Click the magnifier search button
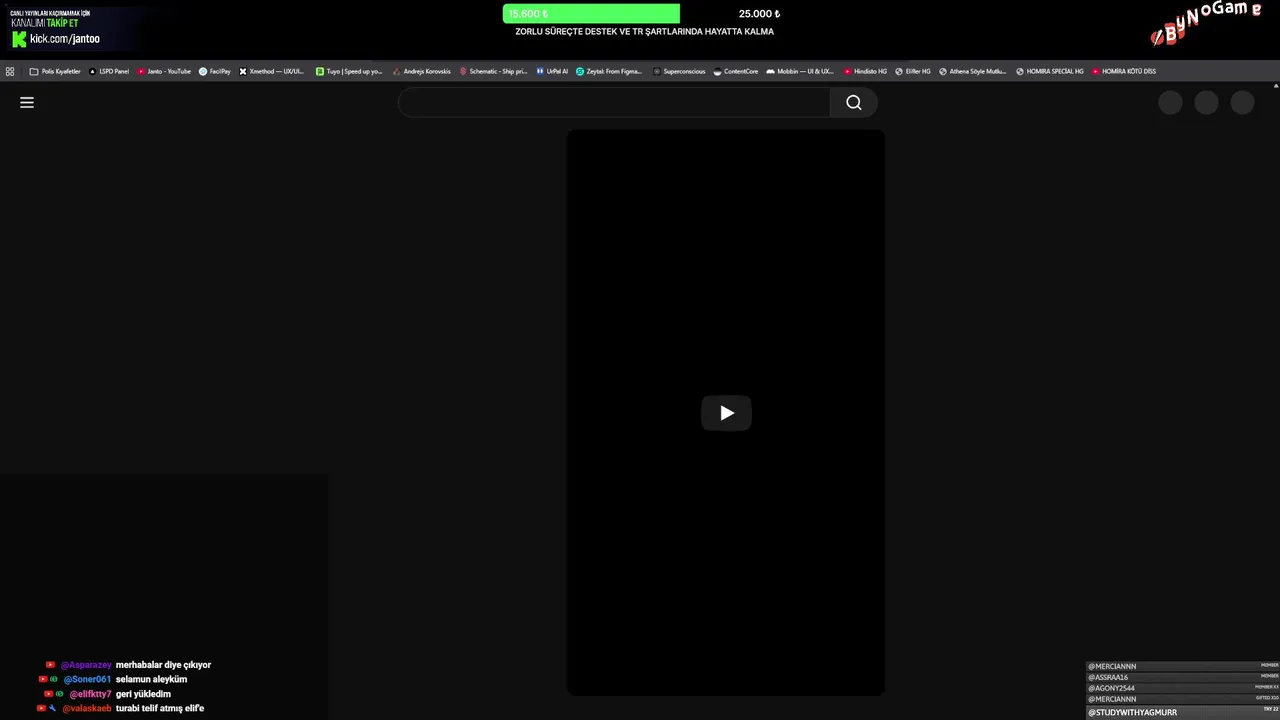The height and width of the screenshot is (720, 1280). pyautogui.click(x=853, y=102)
